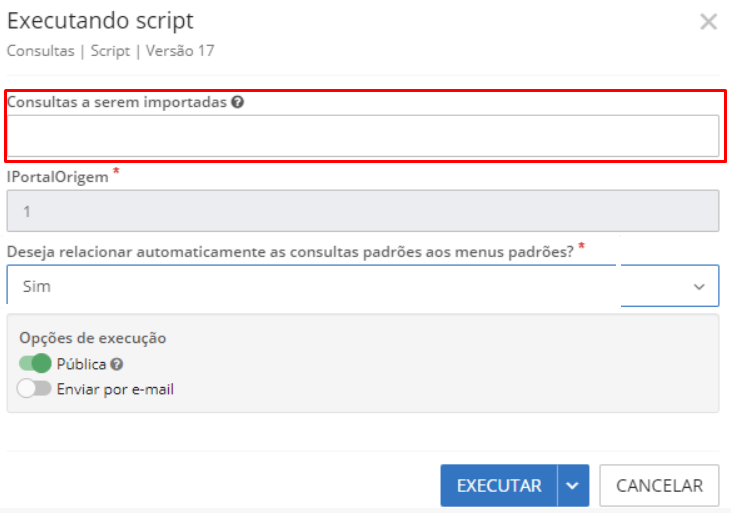This screenshot has height=513, width=731.
Task: Click the Consultas breadcrumb text
Action: pos(41,50)
